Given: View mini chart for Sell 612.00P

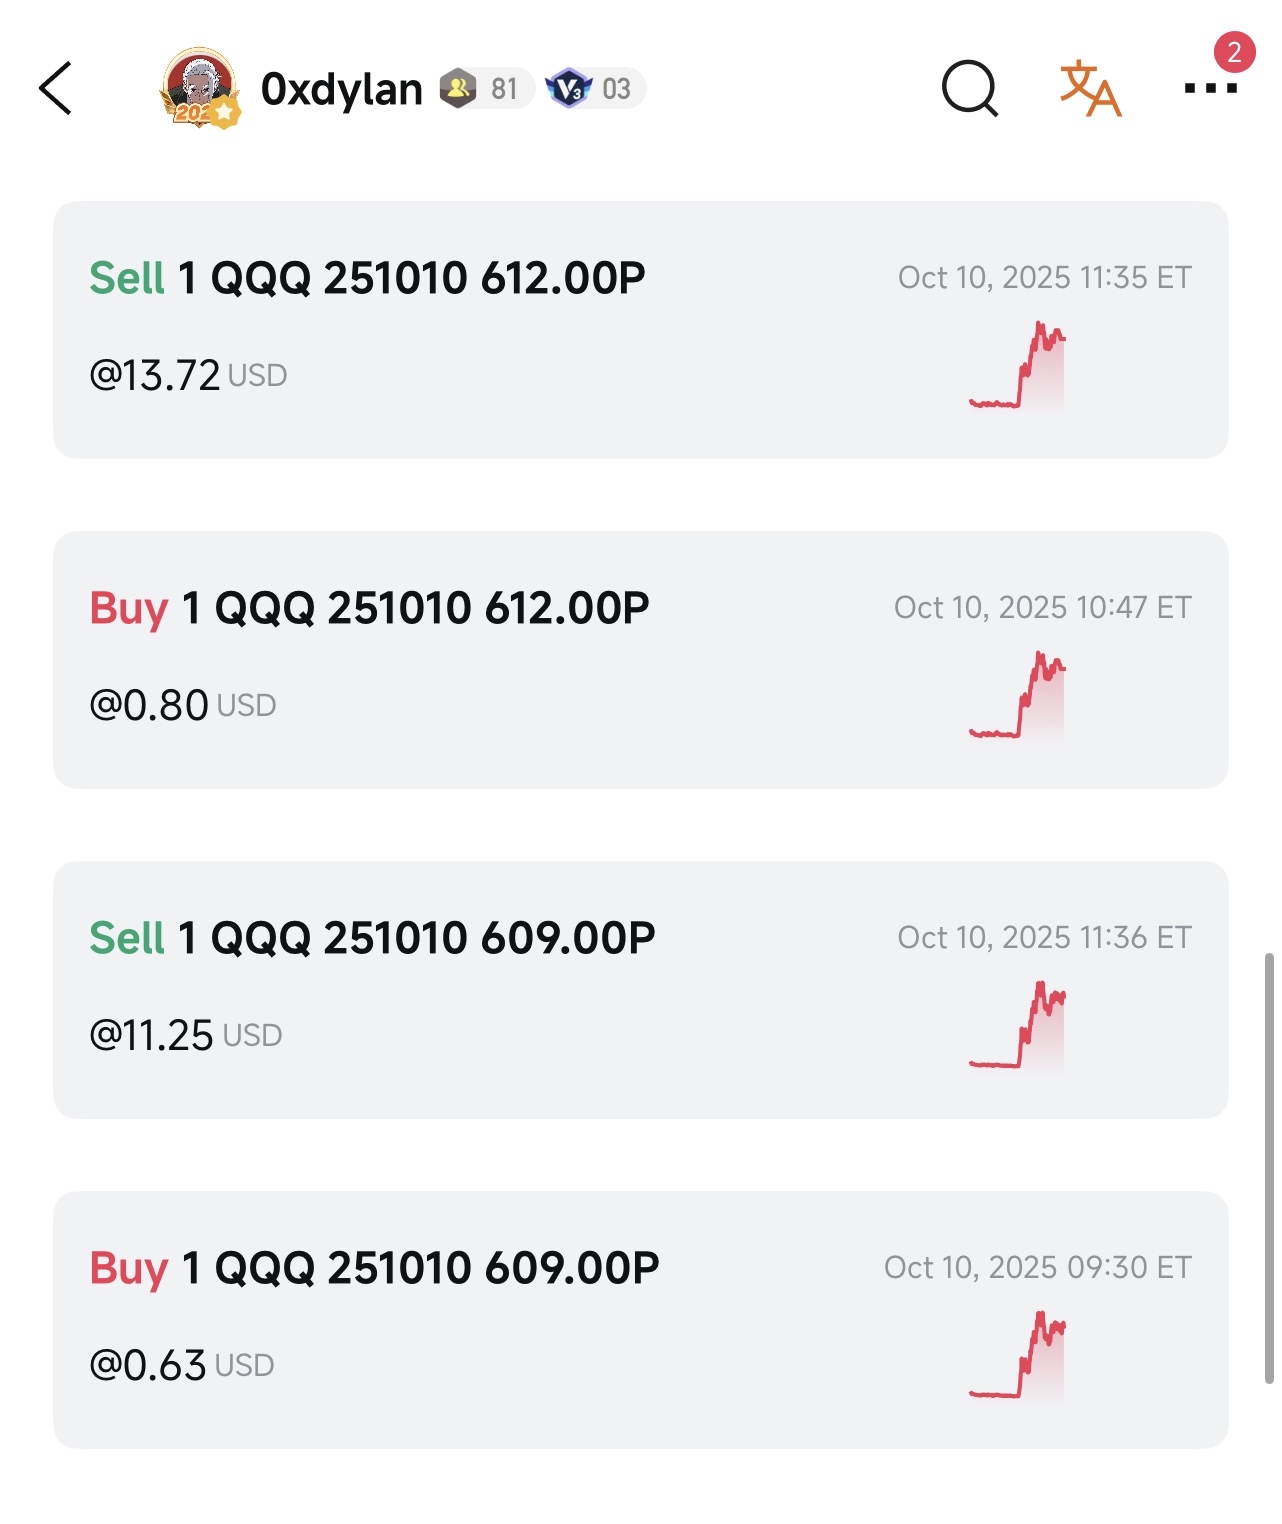Looking at the screenshot, I should click(x=1017, y=365).
